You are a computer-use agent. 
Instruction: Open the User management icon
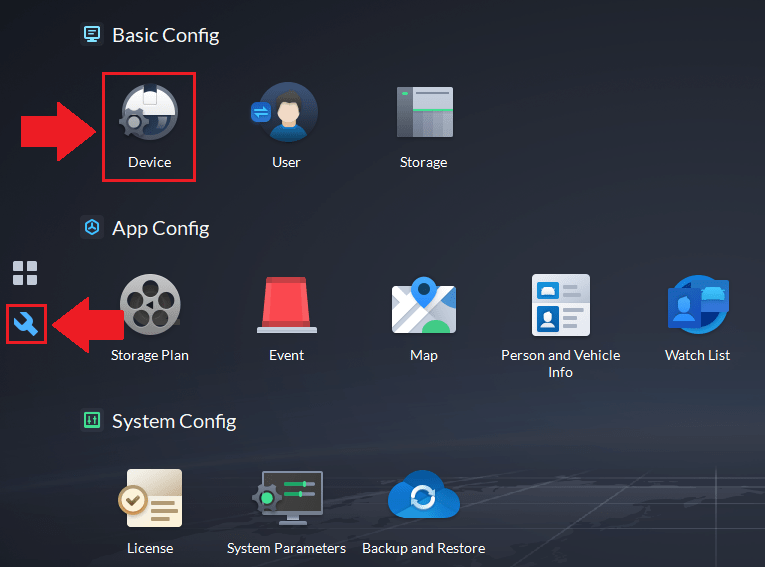286,112
